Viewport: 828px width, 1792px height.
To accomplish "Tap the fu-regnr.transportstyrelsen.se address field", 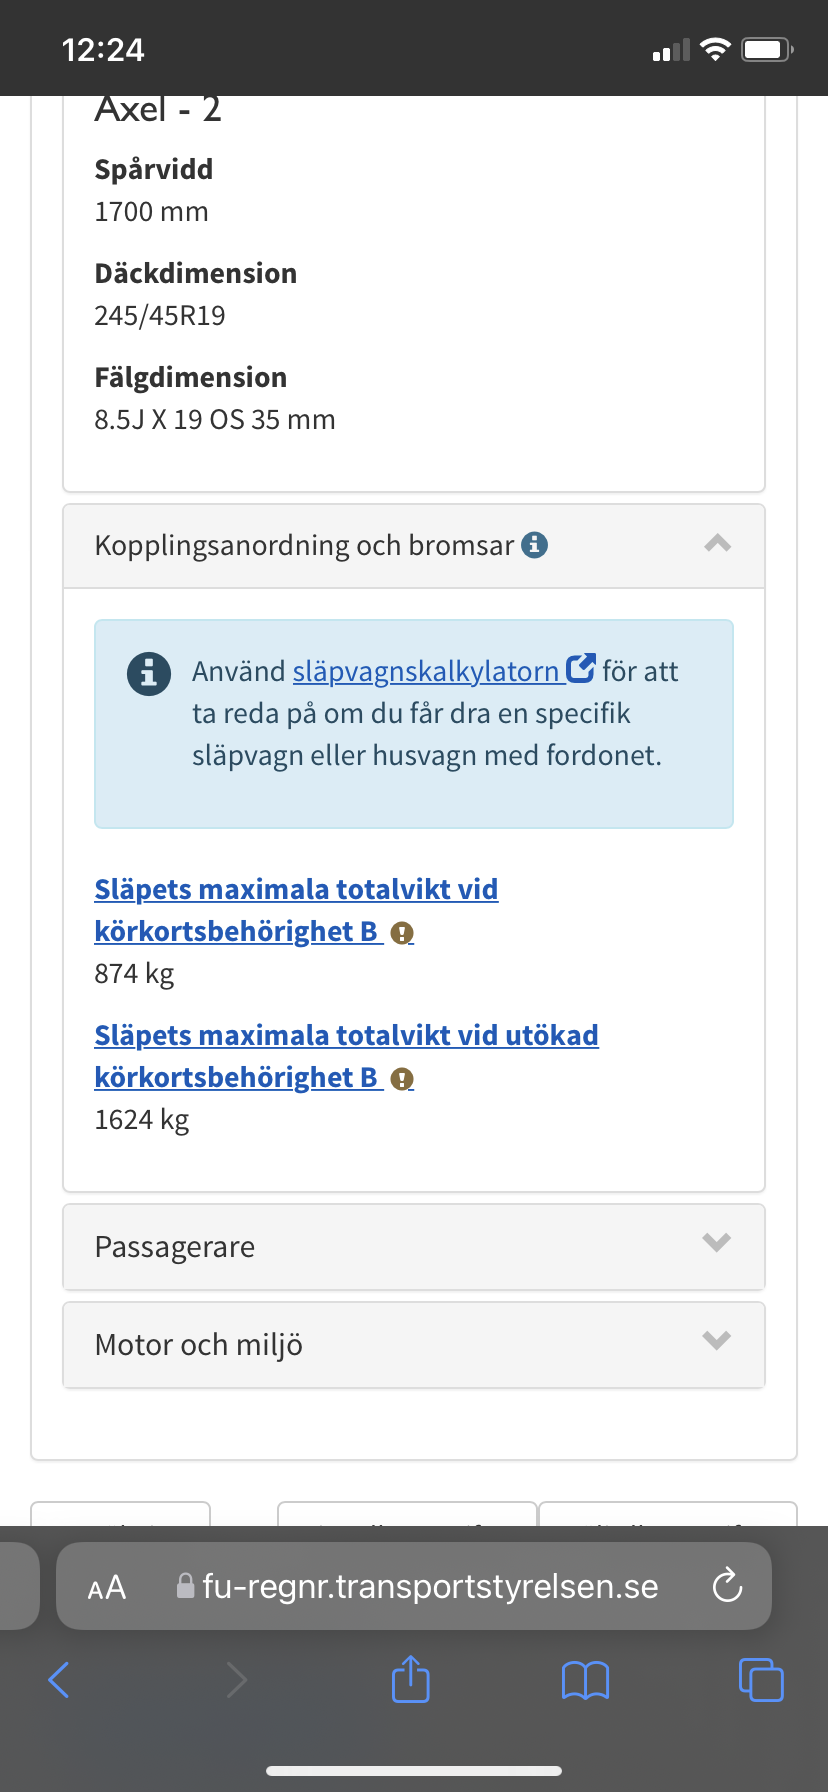I will click(414, 1586).
